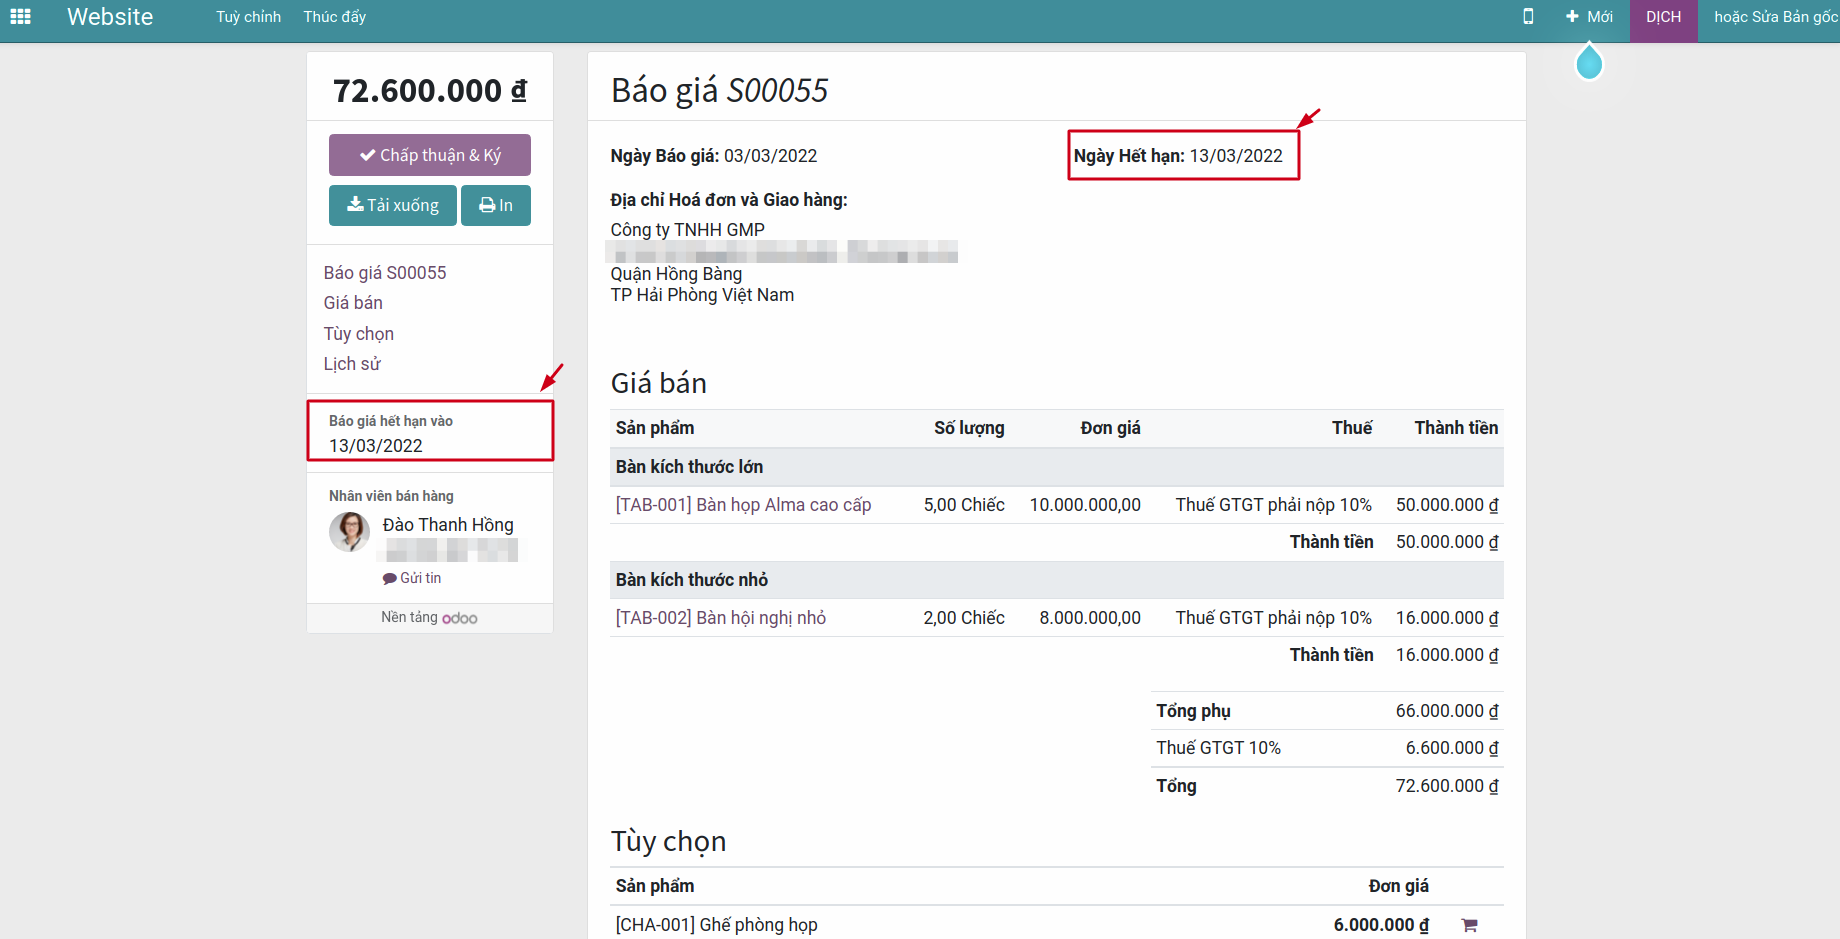This screenshot has width=1840, height=939.
Task: Jump to Tùy chọn section link
Action: pos(358,334)
